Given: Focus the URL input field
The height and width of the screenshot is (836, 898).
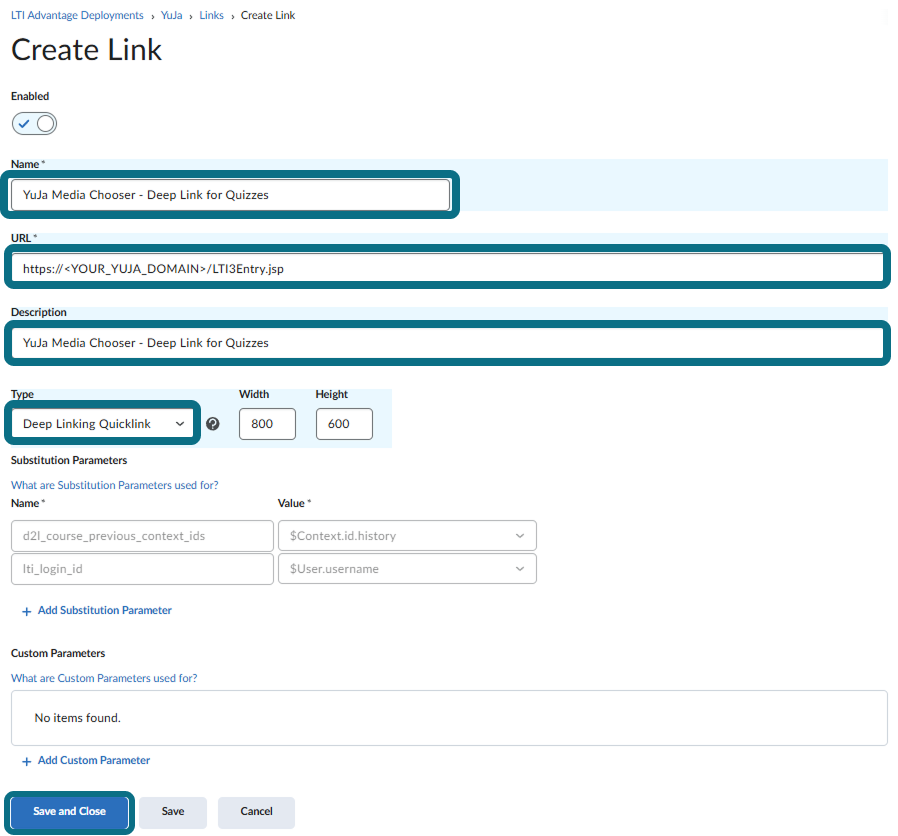Looking at the screenshot, I should click(447, 269).
